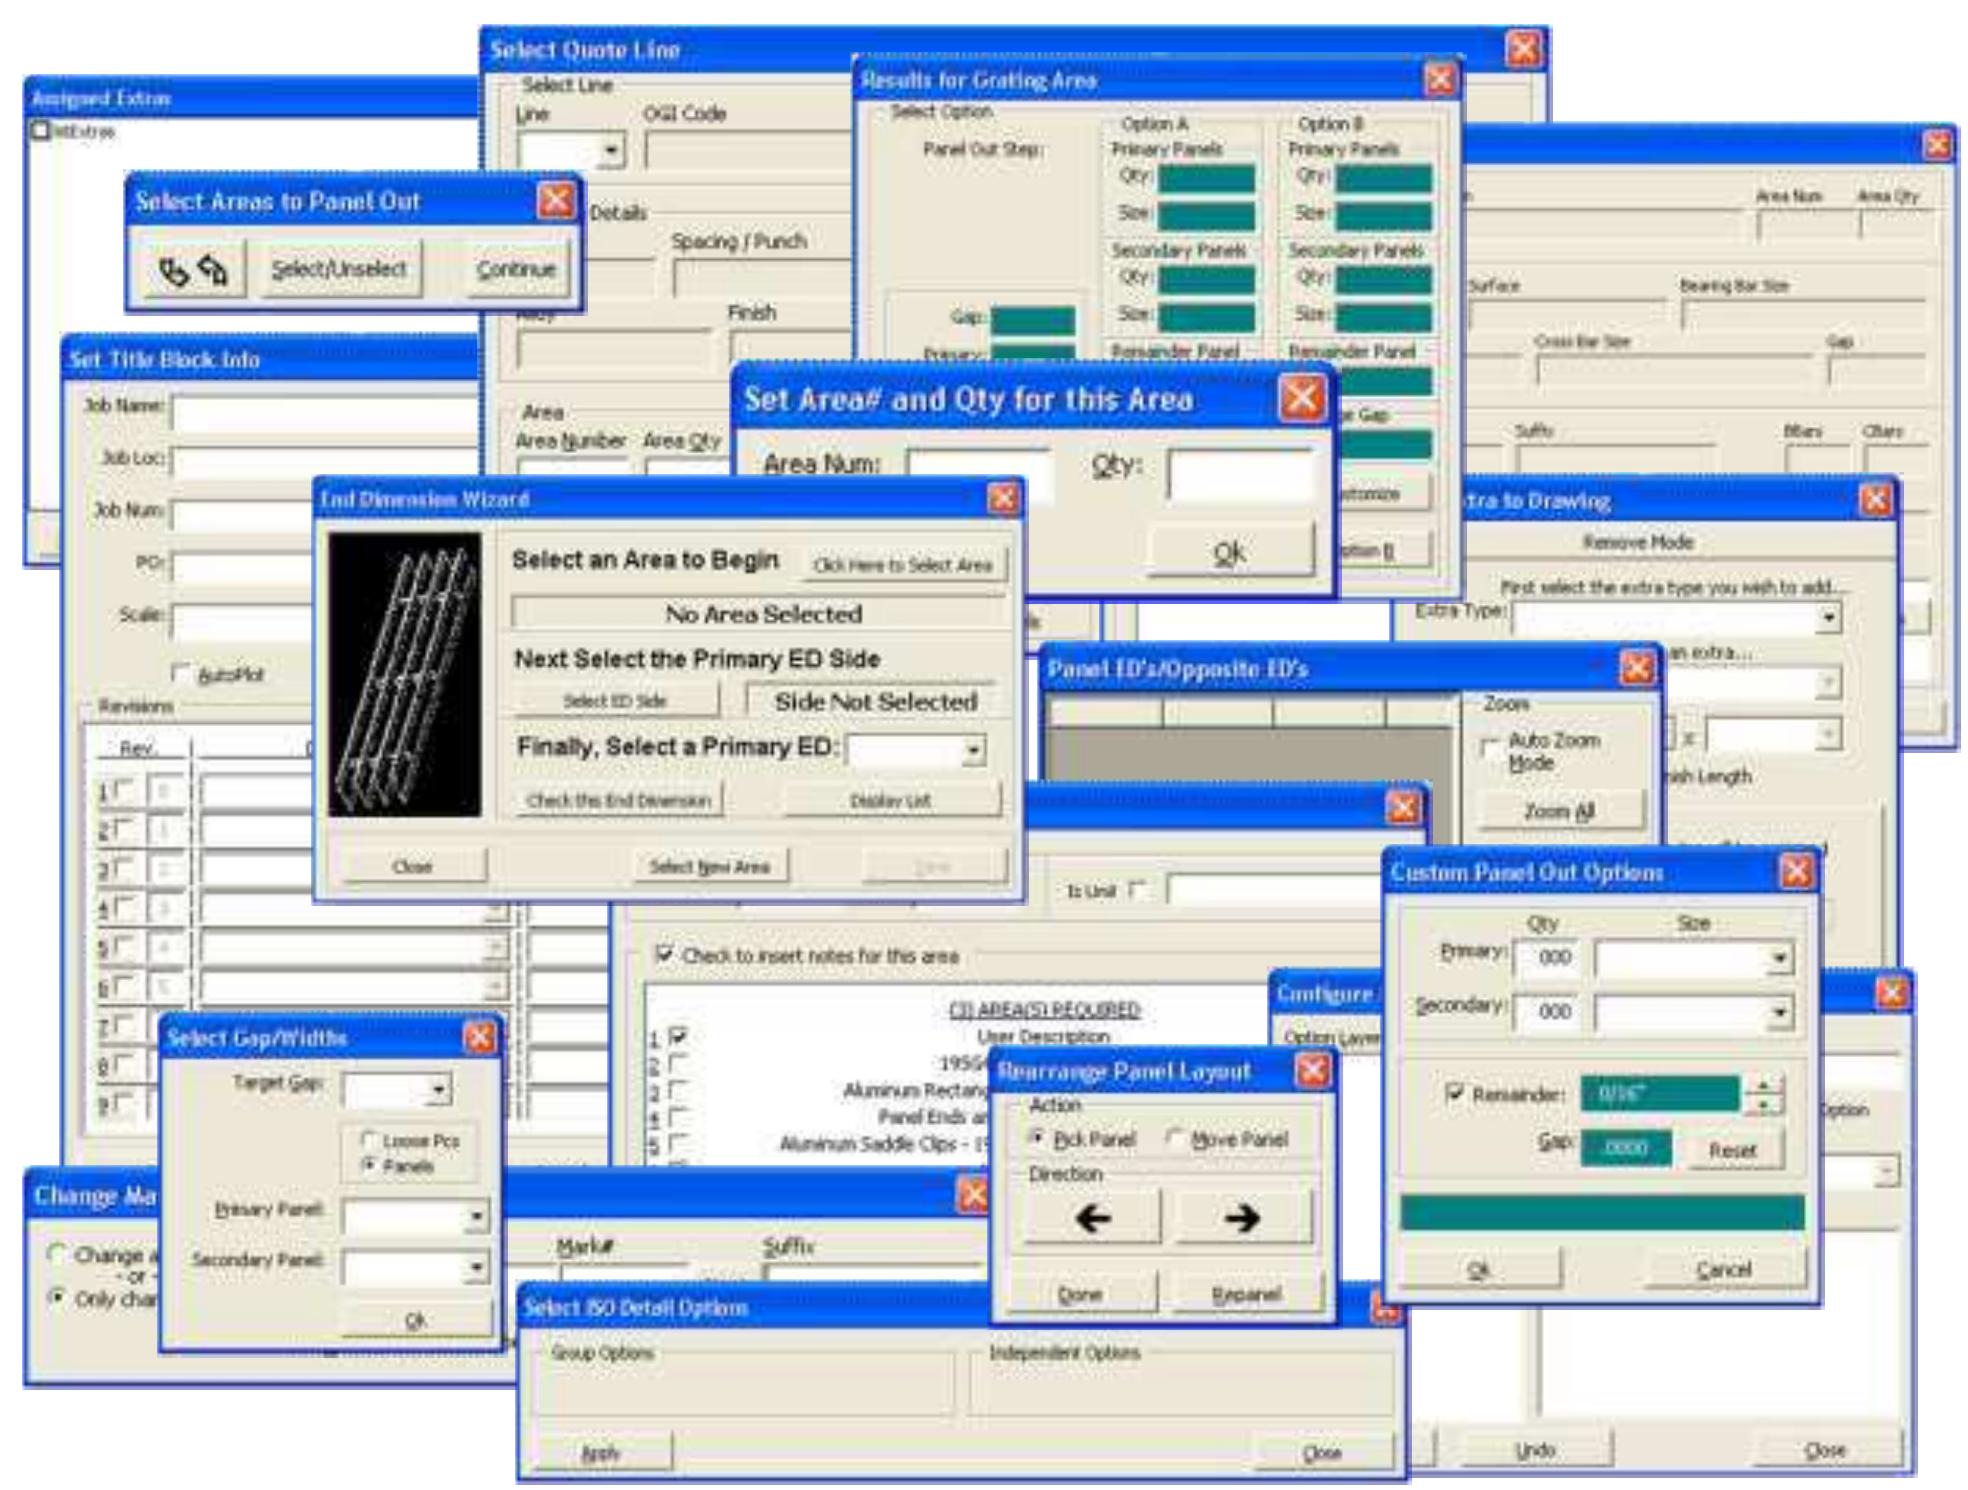
Task: Check revision row 5 checkbox in Set Title Block Info
Action: tap(124, 946)
